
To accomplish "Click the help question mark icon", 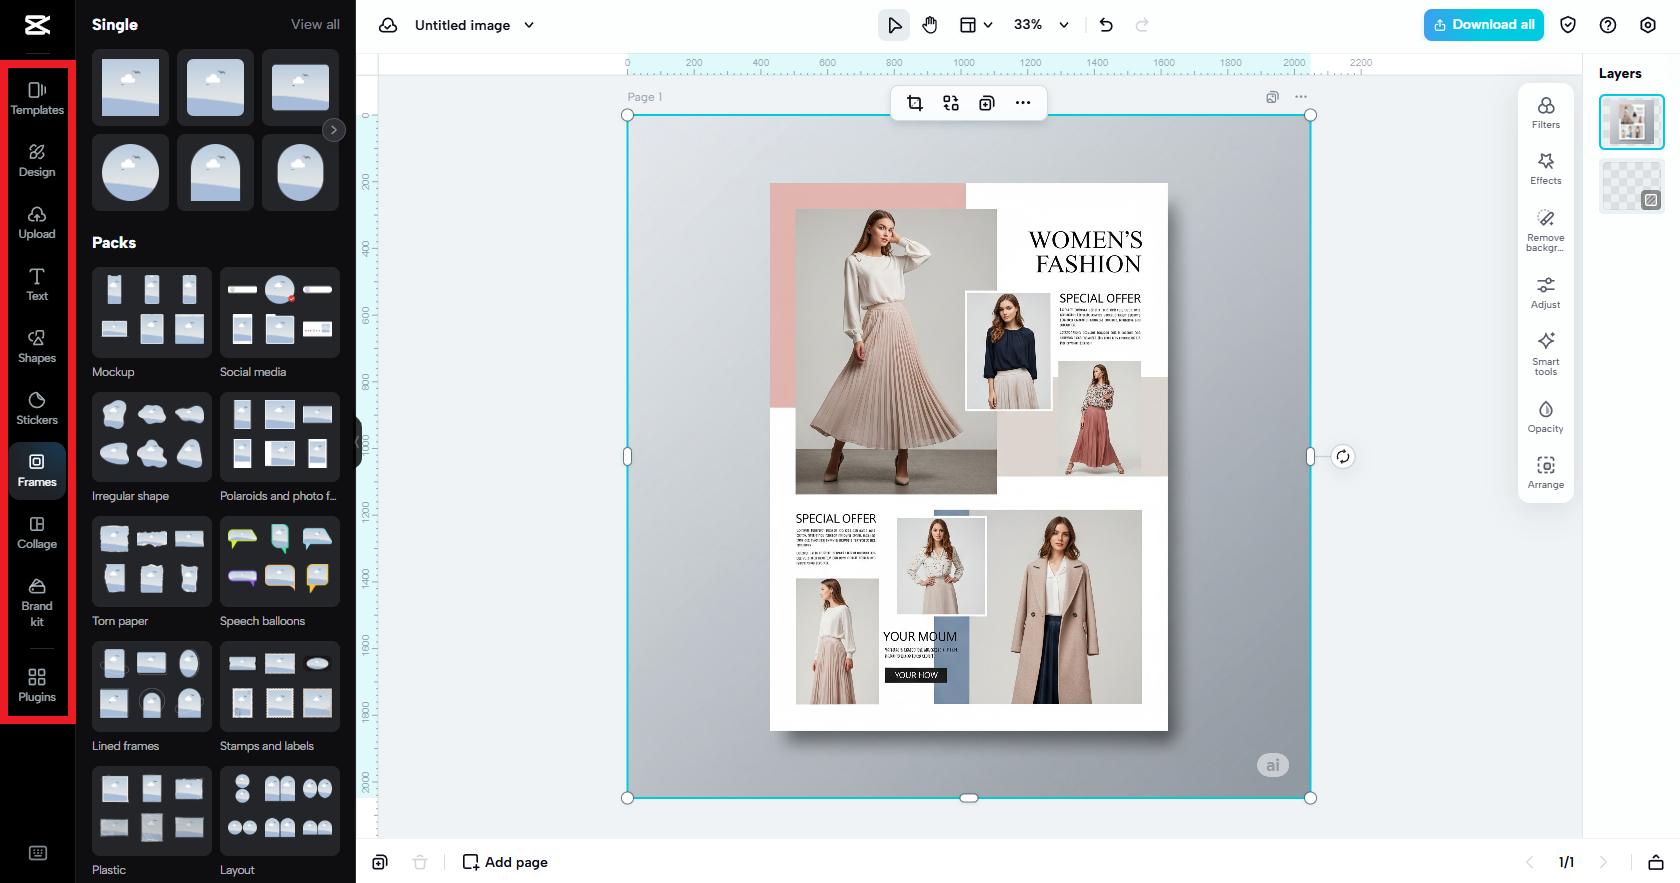I will pyautogui.click(x=1608, y=25).
